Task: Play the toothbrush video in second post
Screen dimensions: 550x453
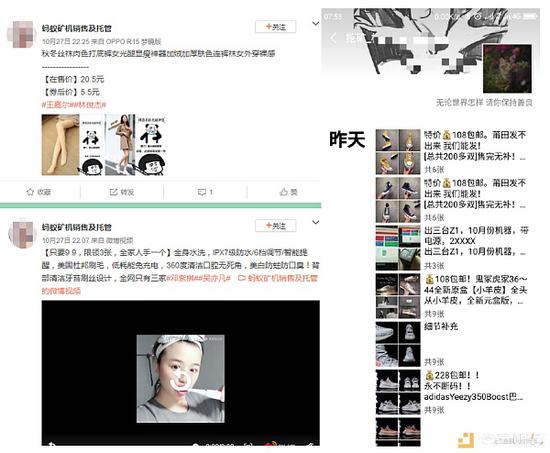Action: point(181,373)
